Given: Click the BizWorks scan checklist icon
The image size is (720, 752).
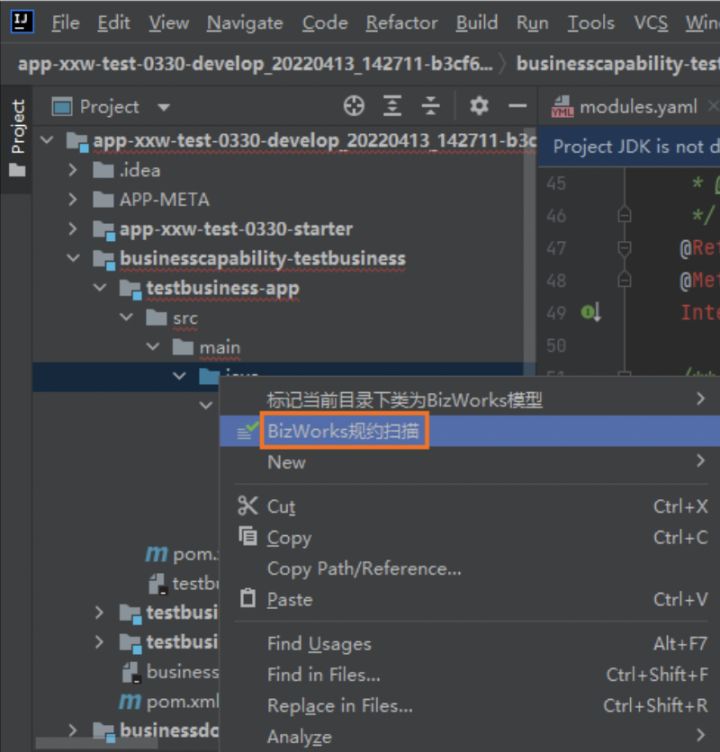Looking at the screenshot, I should pos(248,430).
